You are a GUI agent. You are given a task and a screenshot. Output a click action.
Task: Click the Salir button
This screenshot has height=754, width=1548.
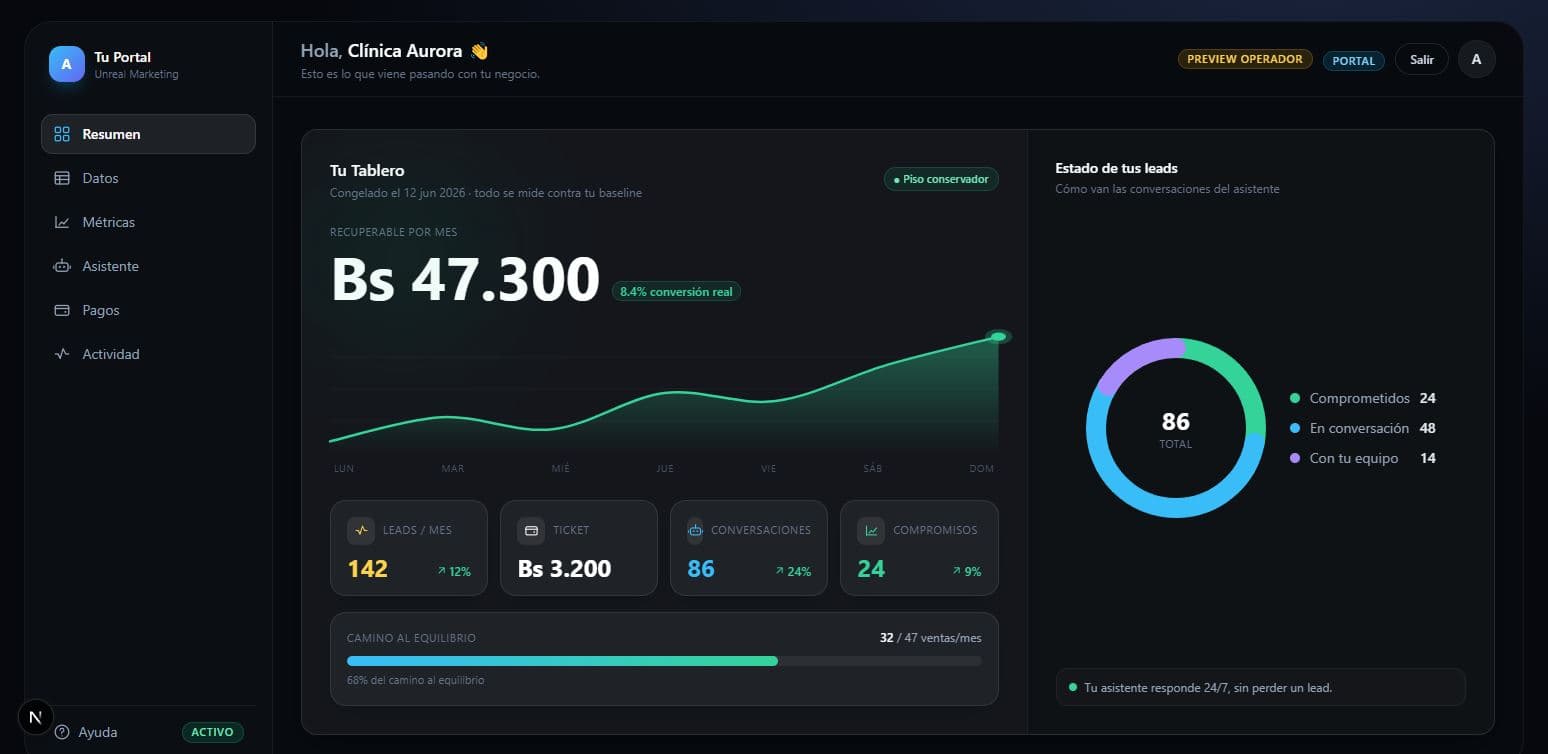tap(1422, 59)
